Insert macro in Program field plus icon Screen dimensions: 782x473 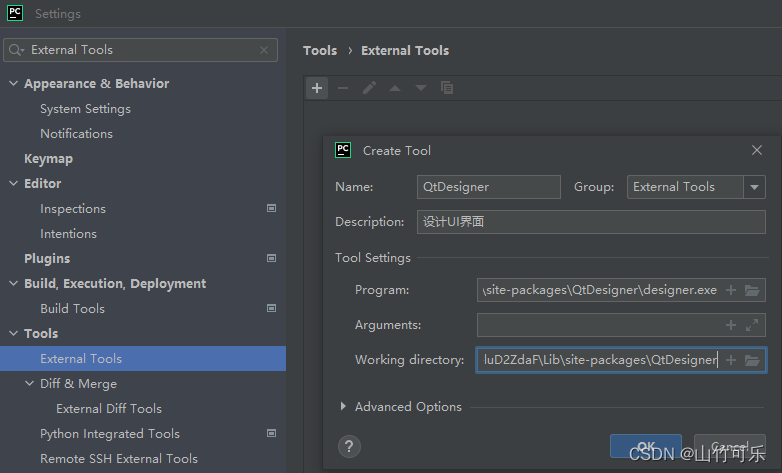731,290
